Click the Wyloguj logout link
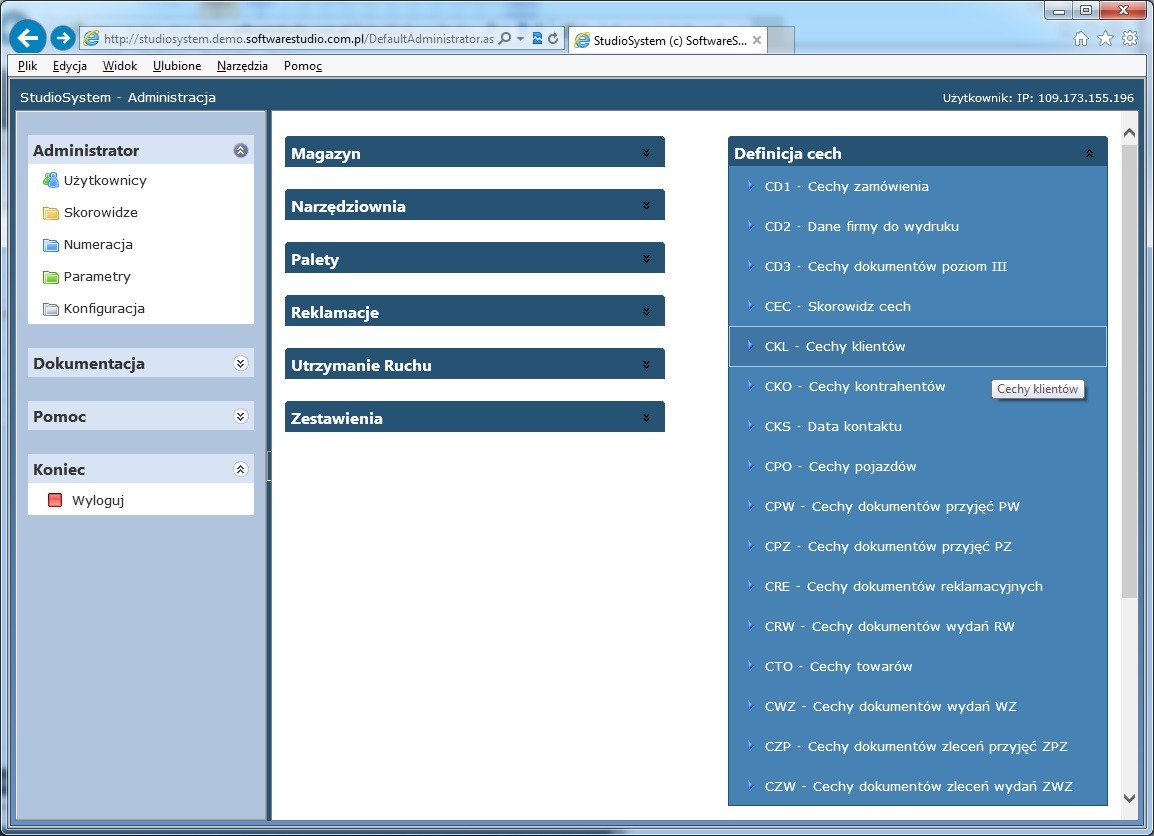The width and height of the screenshot is (1154, 836). [98, 500]
